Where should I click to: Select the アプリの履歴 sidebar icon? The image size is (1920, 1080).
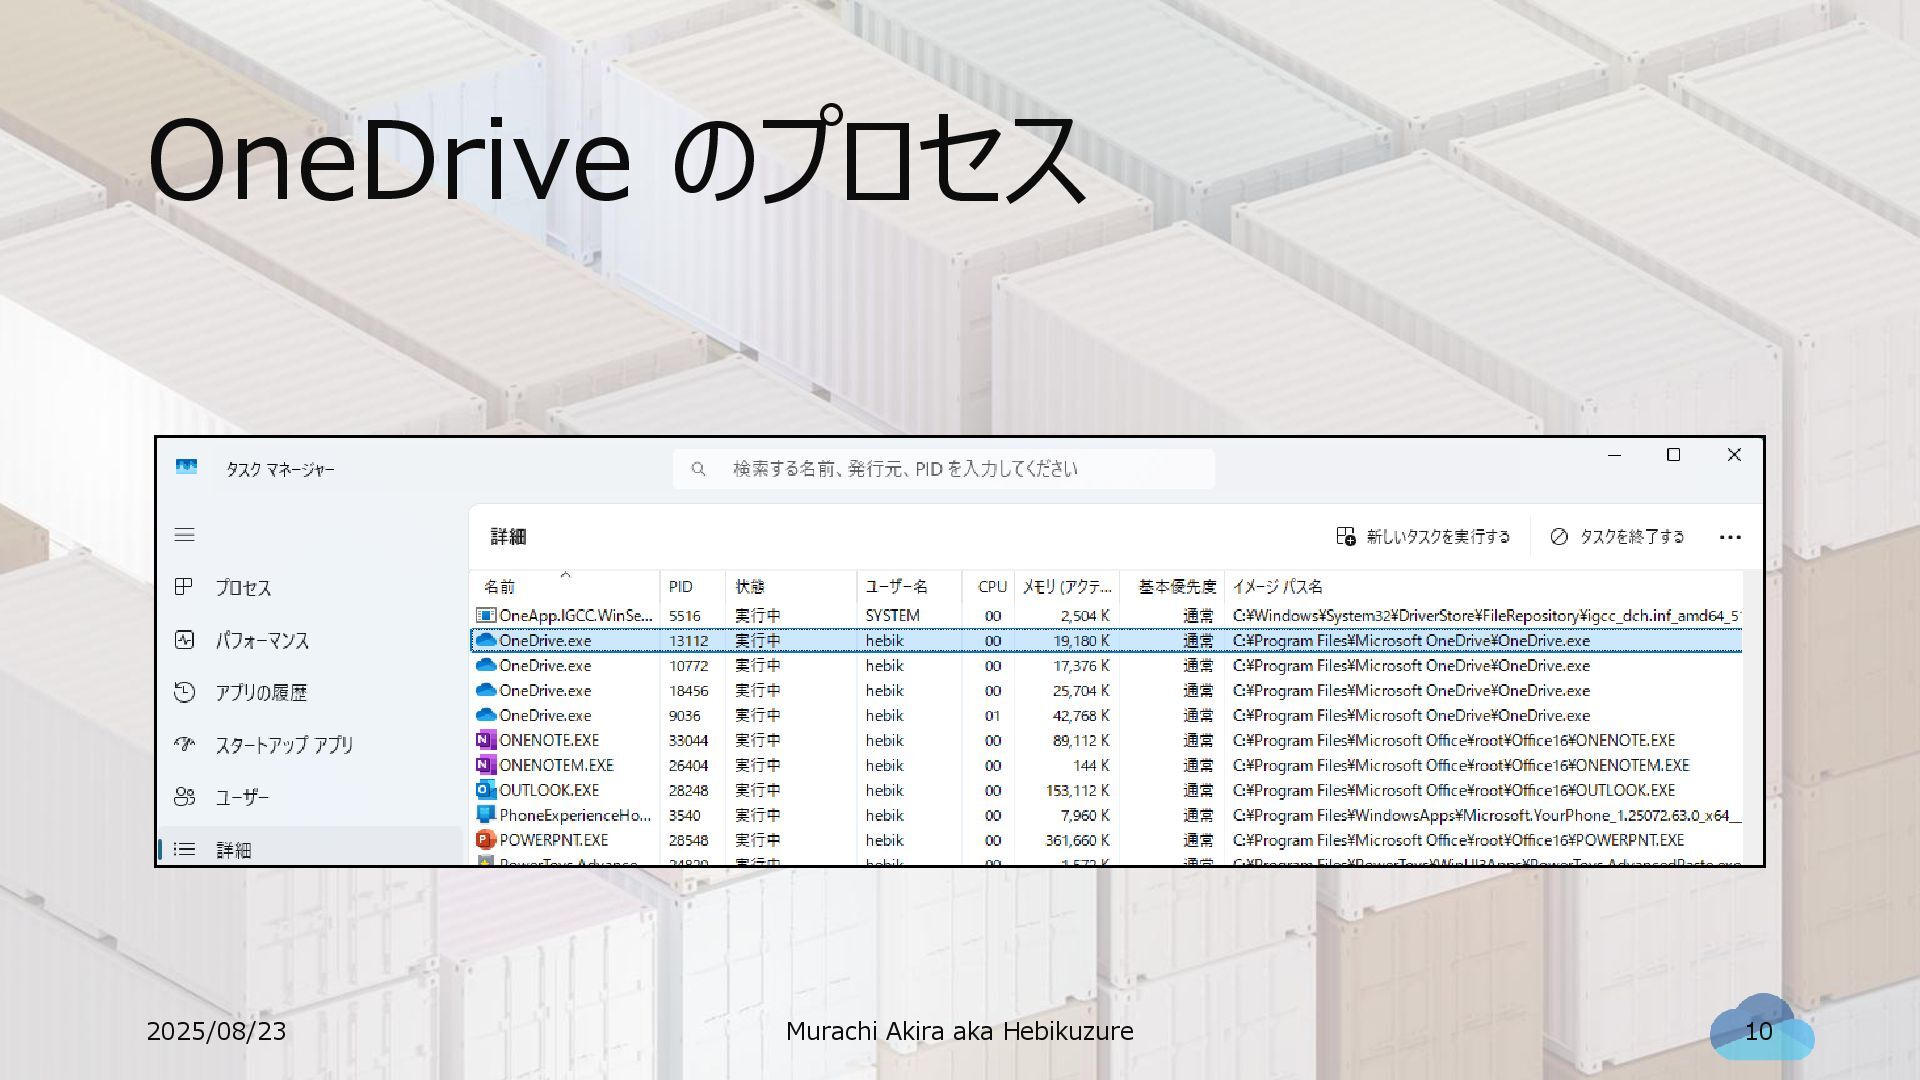184,692
